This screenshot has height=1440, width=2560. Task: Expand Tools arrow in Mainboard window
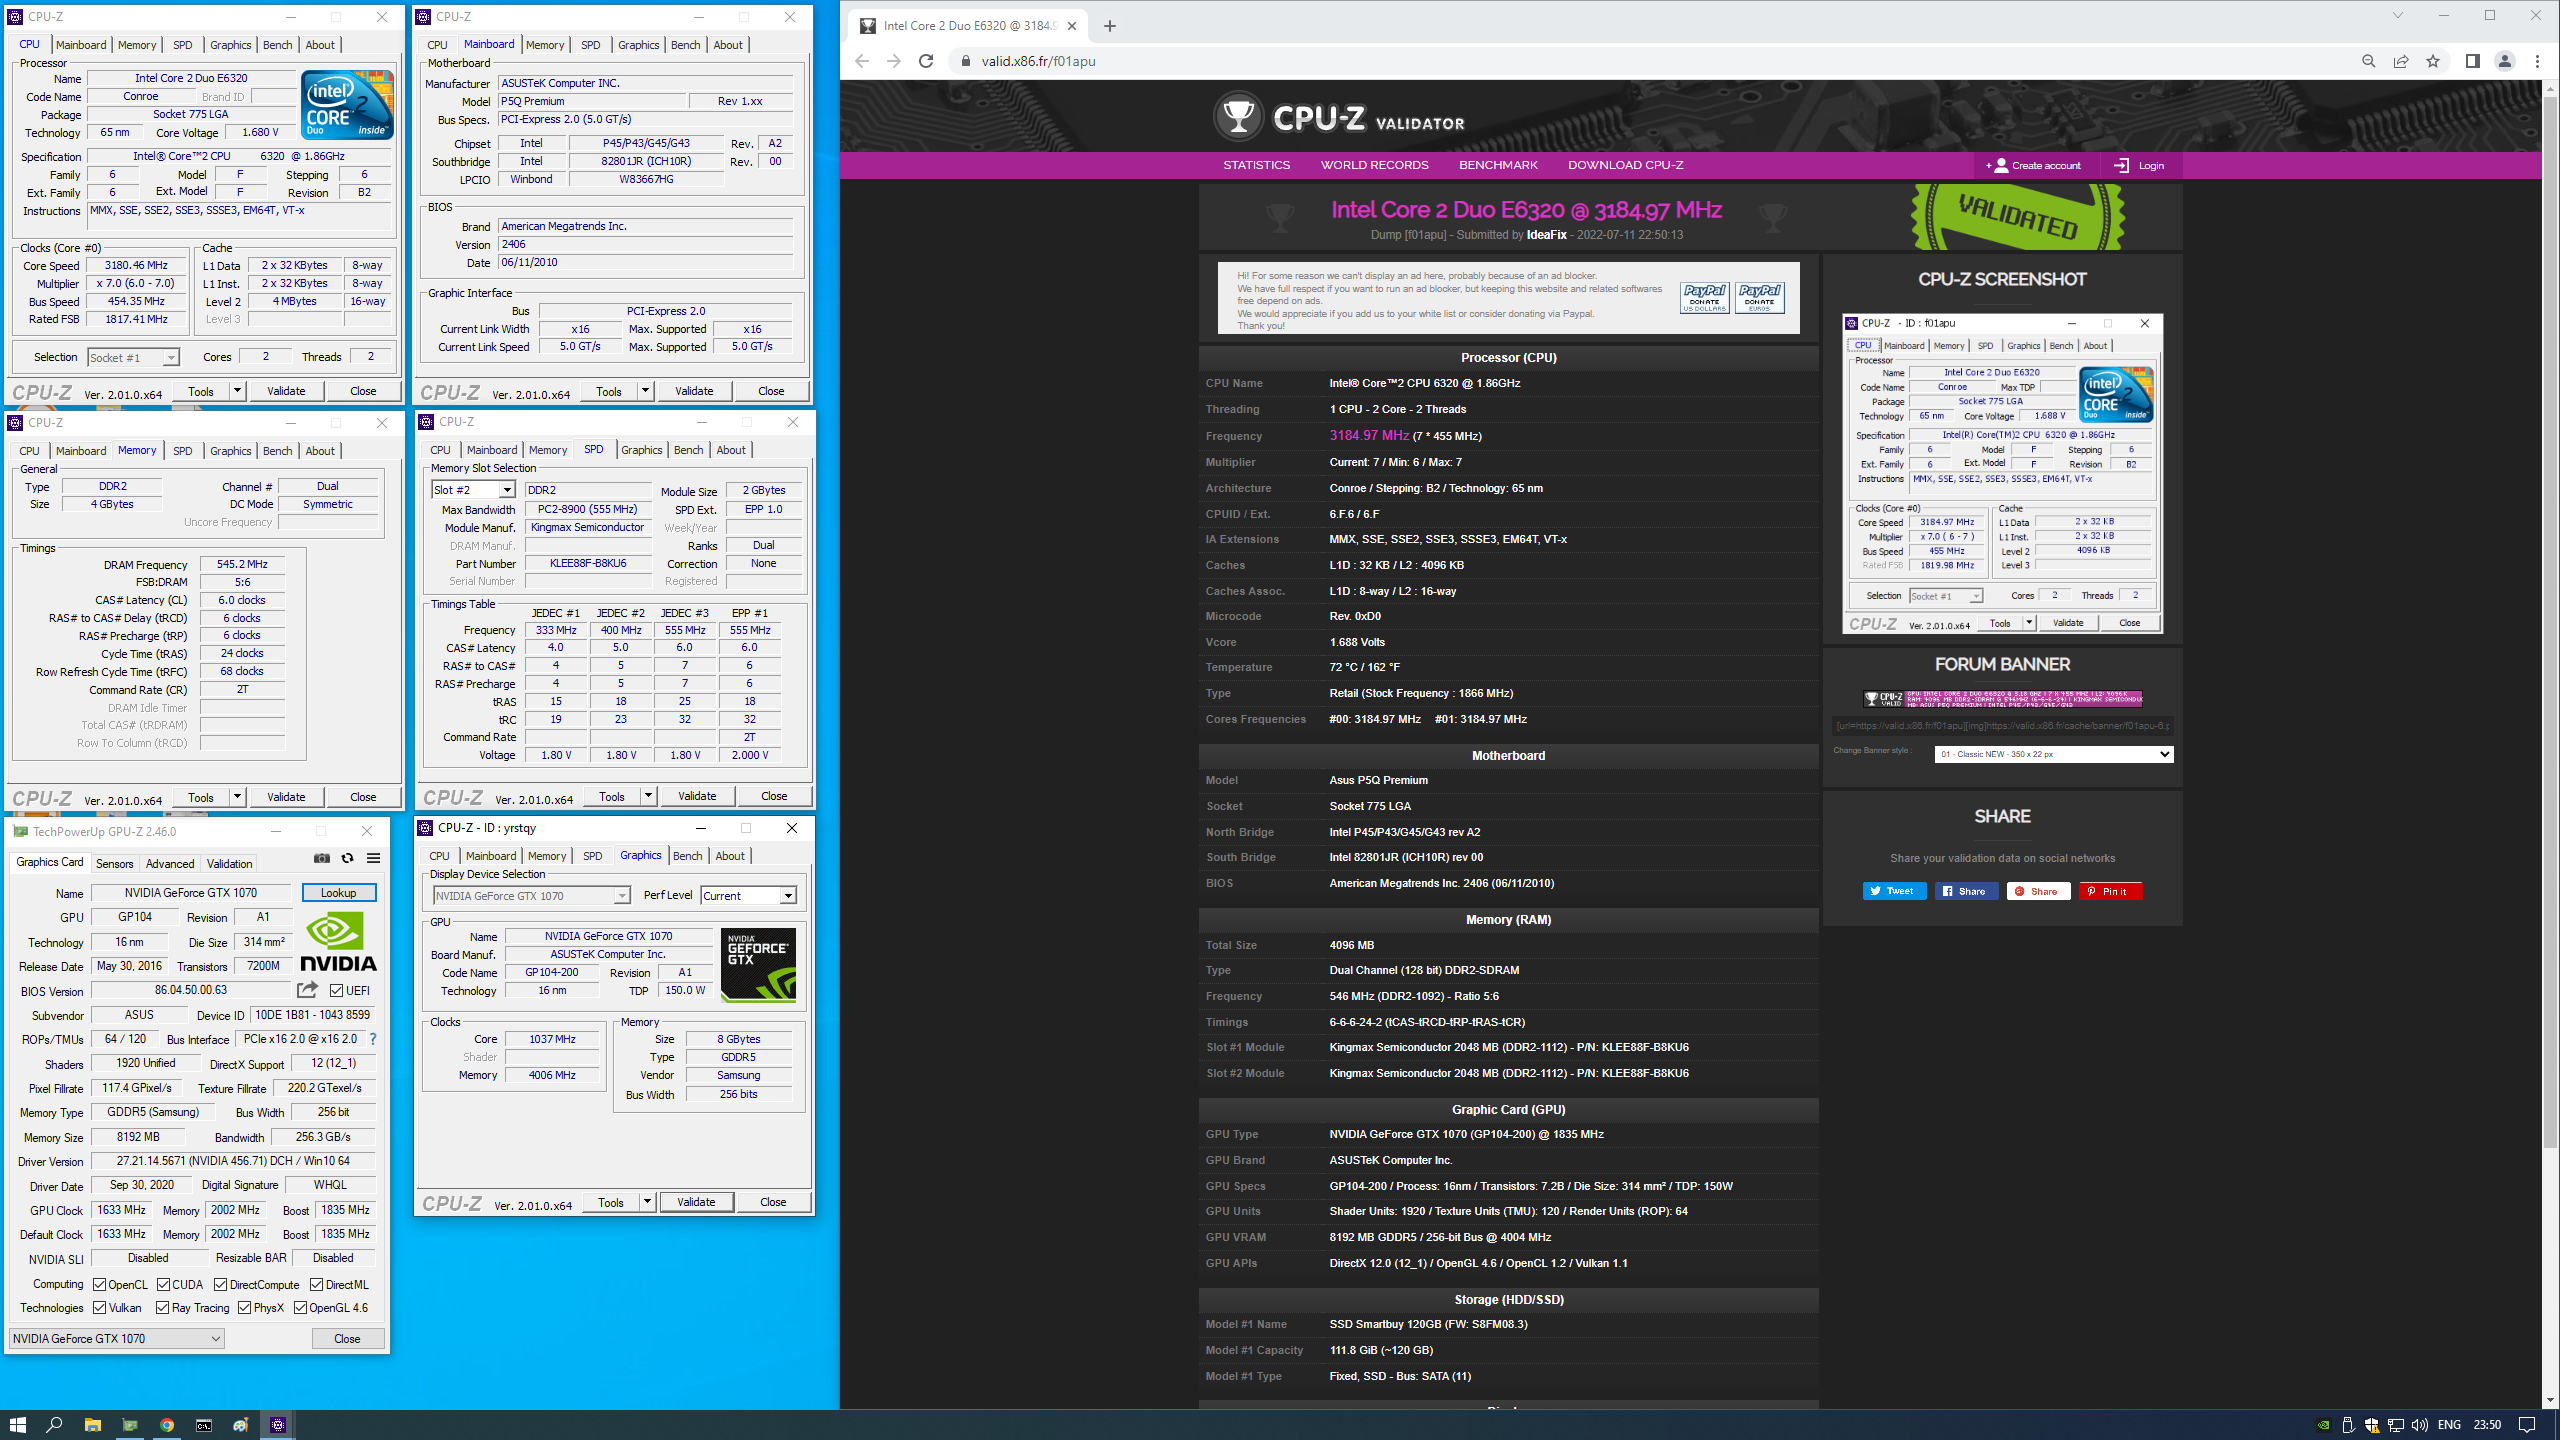pos(646,391)
